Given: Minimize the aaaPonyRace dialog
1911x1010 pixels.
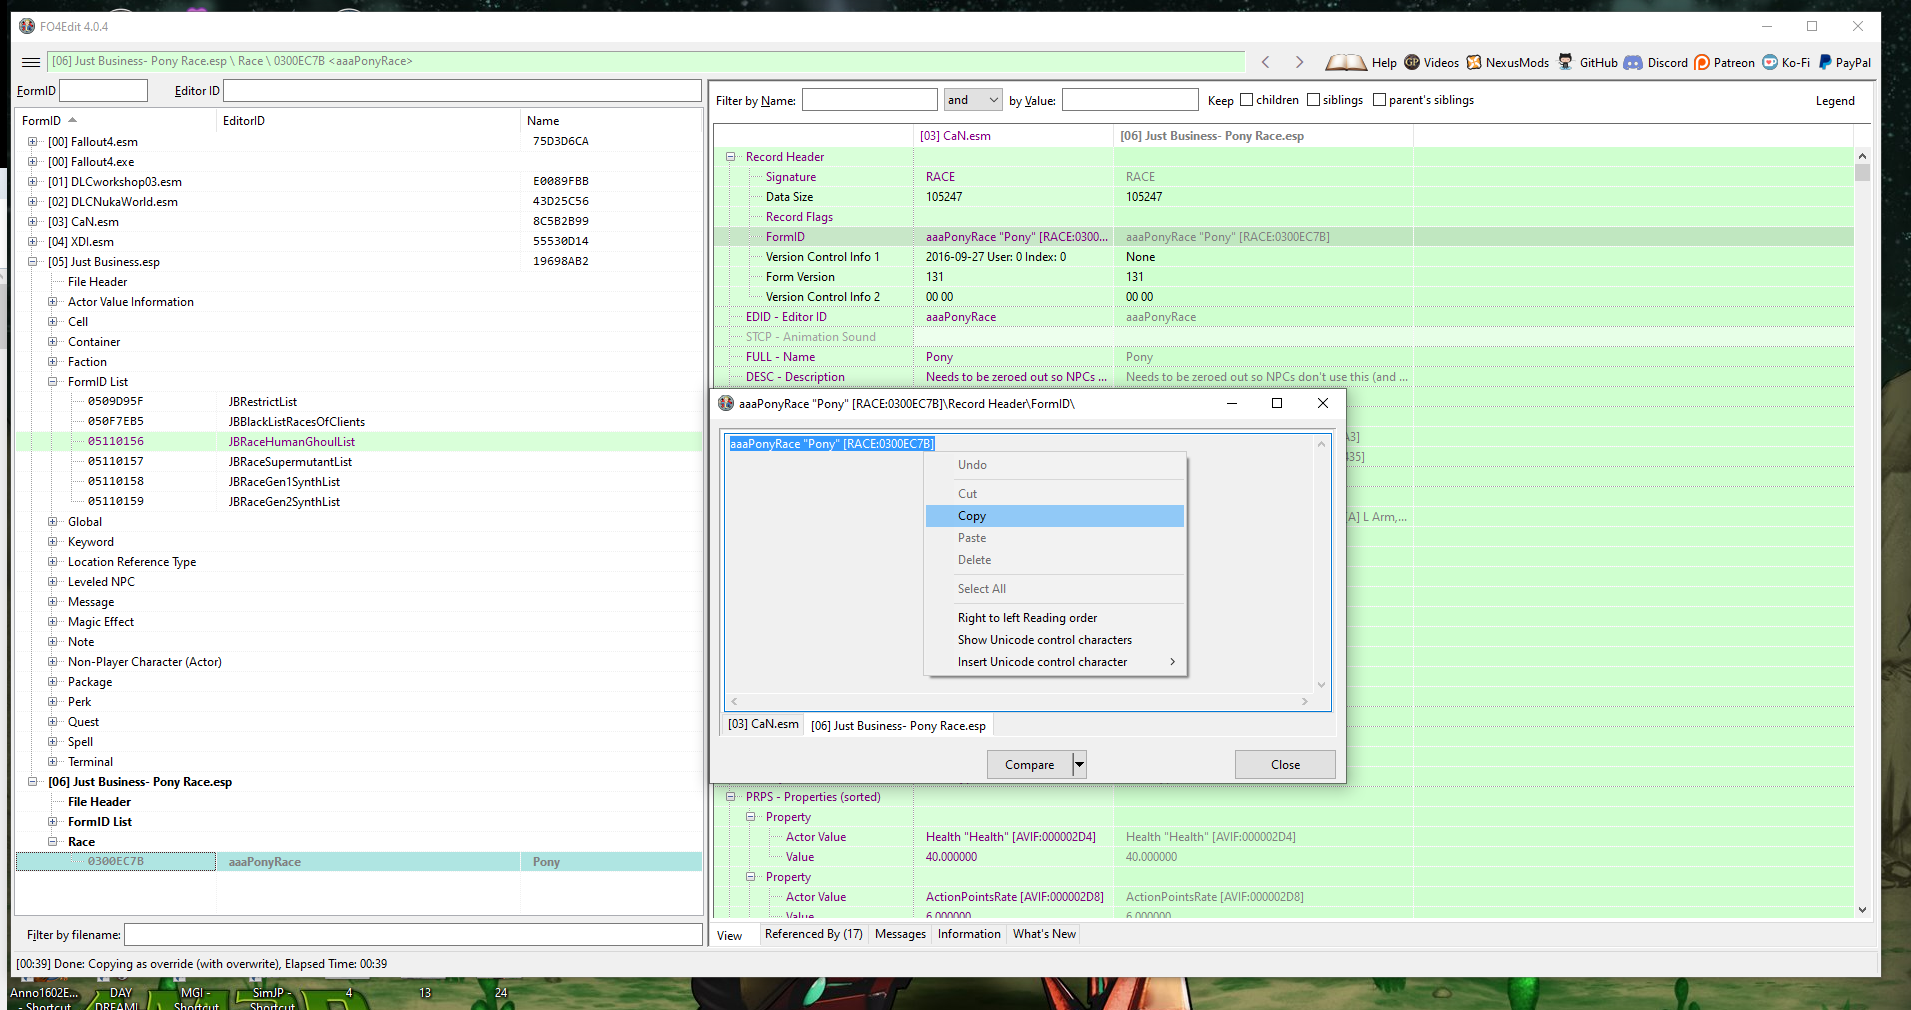Looking at the screenshot, I should coord(1232,403).
